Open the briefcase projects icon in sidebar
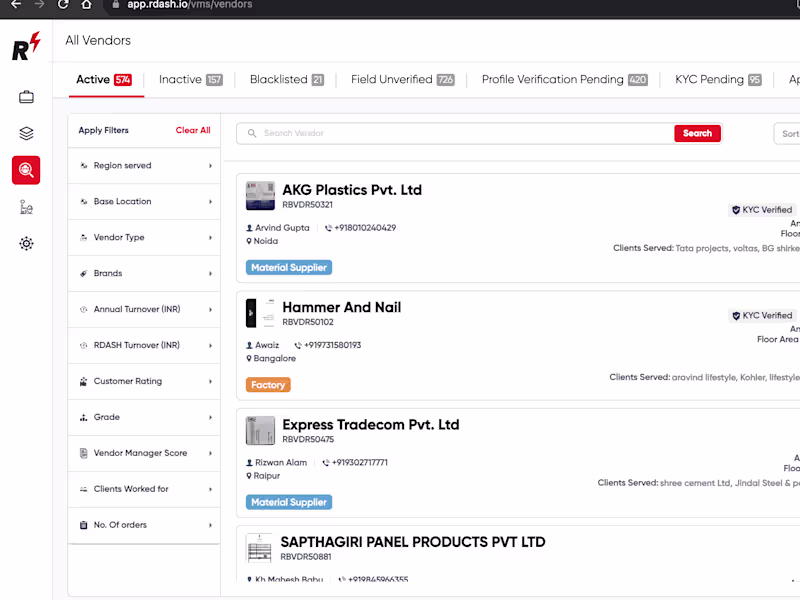The image size is (800, 600). 26,97
